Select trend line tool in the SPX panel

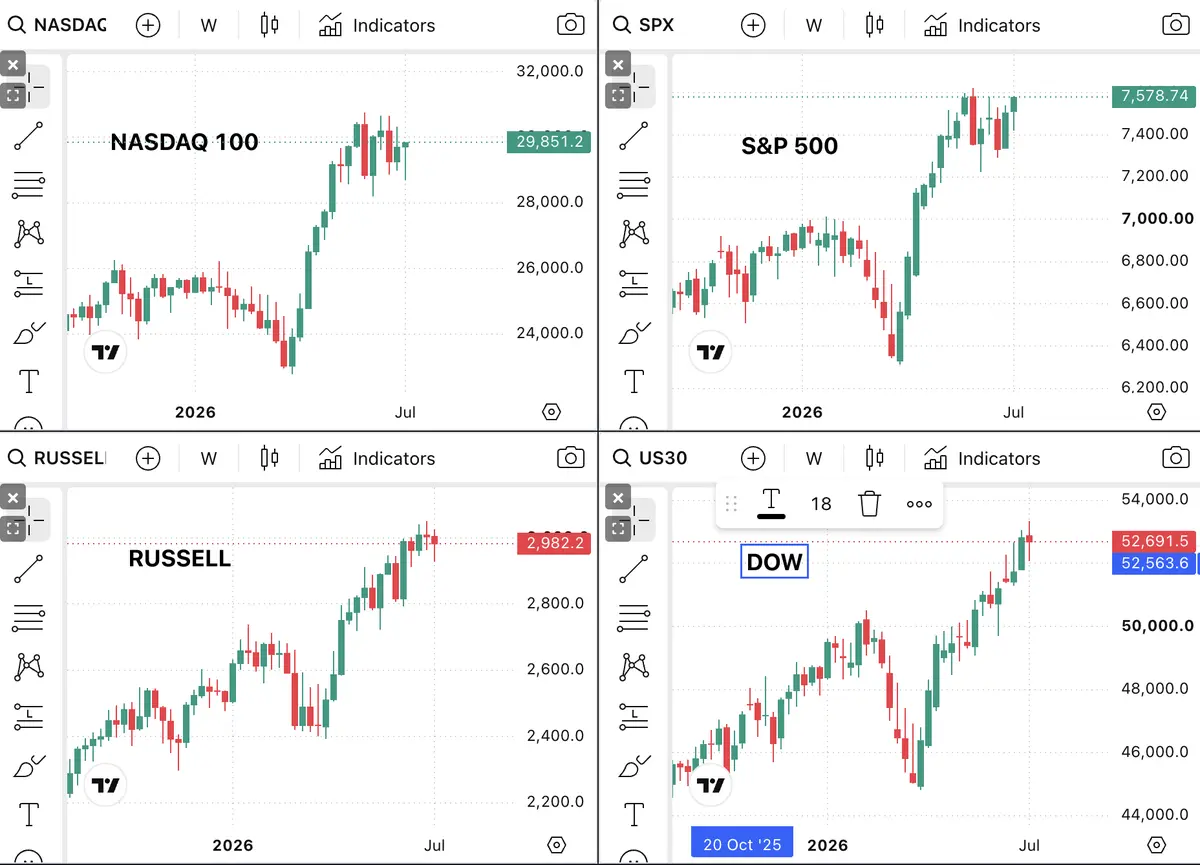tap(633, 136)
